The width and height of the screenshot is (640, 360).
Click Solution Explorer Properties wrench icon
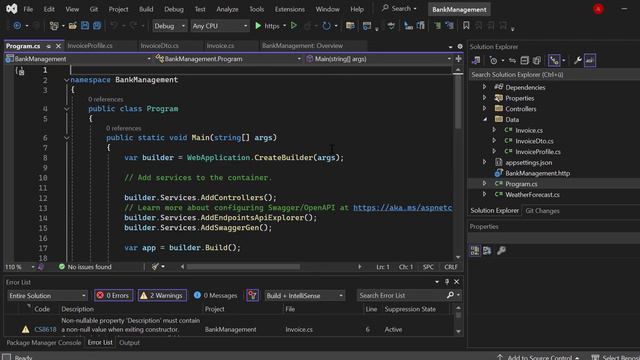coord(578,61)
